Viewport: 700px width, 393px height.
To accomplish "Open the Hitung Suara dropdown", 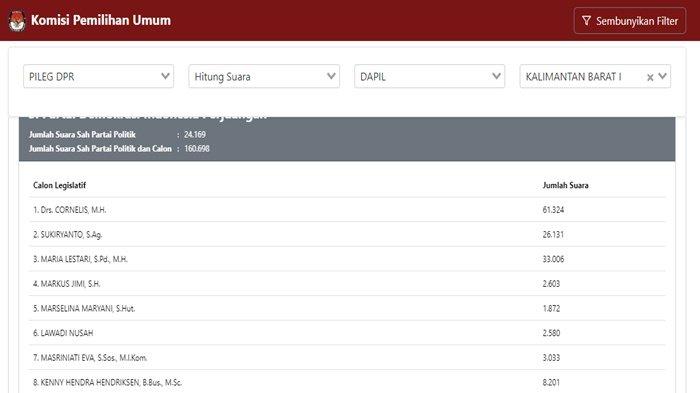I will click(x=264, y=76).
